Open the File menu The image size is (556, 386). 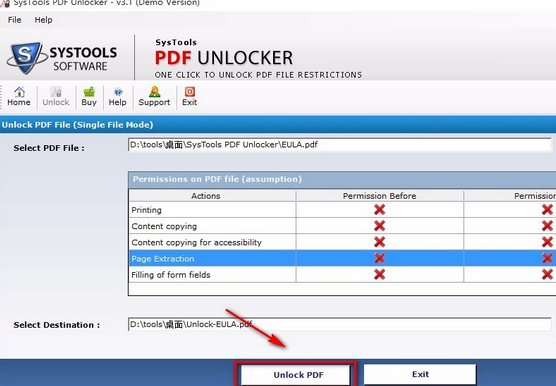15,20
